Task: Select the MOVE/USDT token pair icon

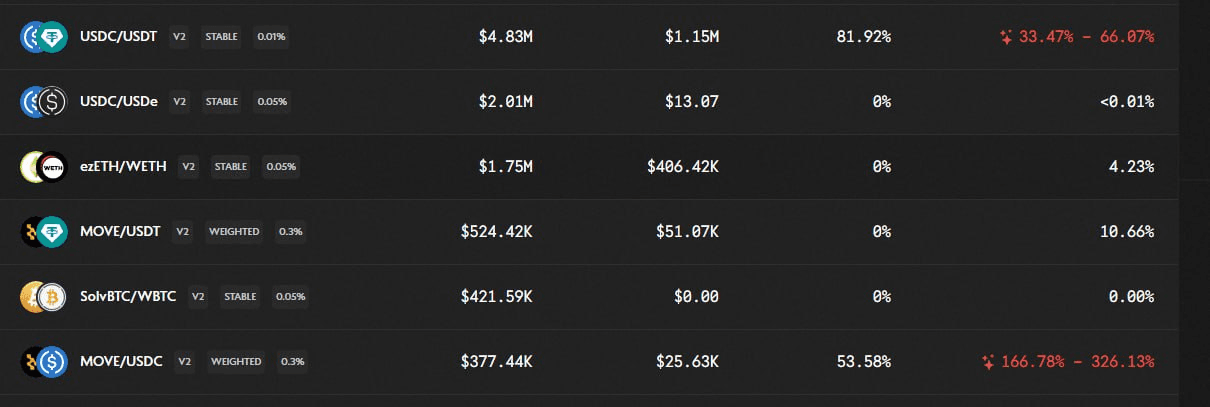Action: click(43, 232)
